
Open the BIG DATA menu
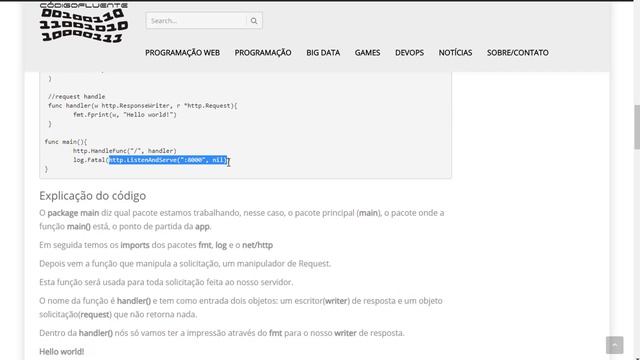[323, 53]
